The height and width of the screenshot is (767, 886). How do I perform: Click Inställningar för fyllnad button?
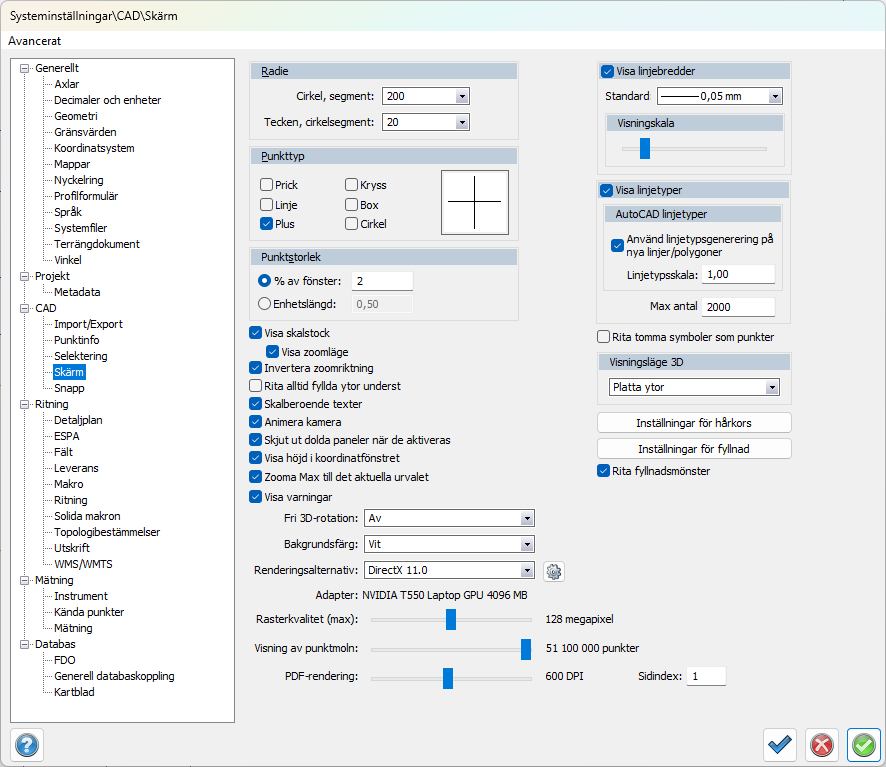click(x=694, y=449)
